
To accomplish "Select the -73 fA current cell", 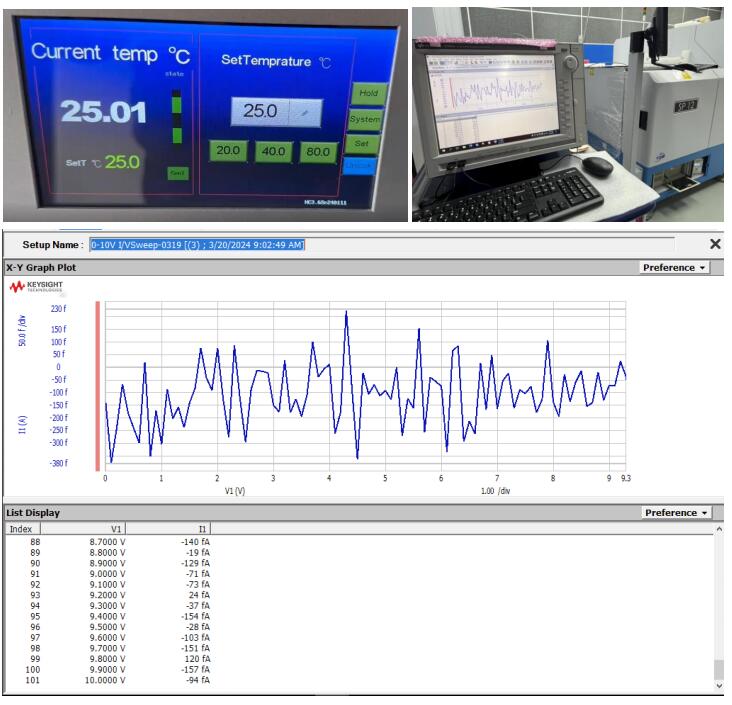I will (x=197, y=585).
